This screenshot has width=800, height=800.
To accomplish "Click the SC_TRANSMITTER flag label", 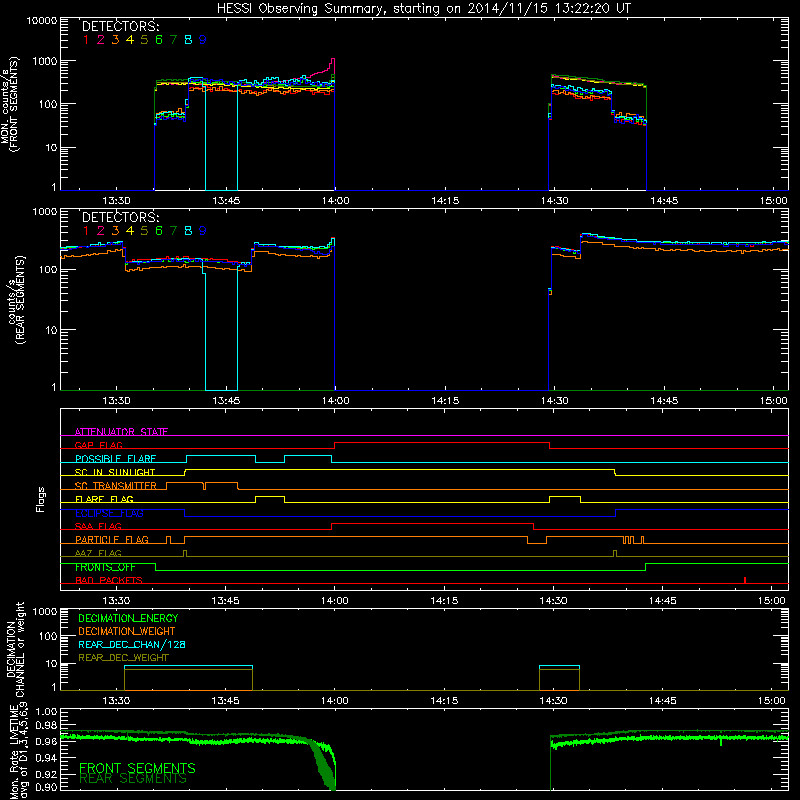I will (116, 485).
